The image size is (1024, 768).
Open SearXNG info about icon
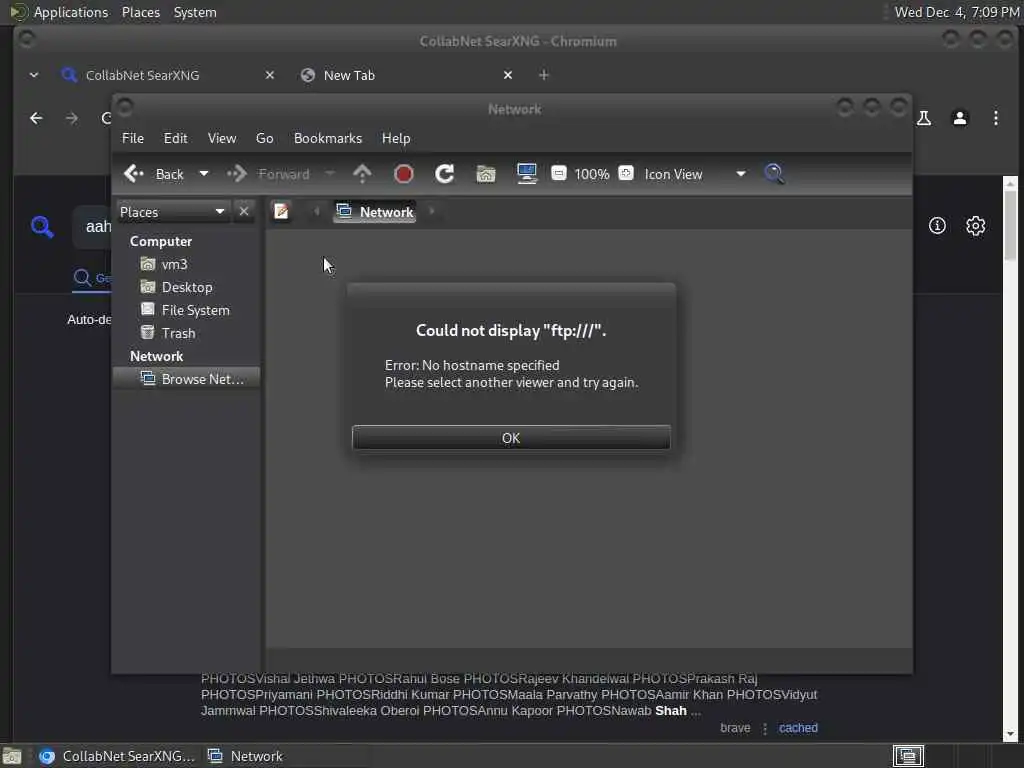coord(937,226)
